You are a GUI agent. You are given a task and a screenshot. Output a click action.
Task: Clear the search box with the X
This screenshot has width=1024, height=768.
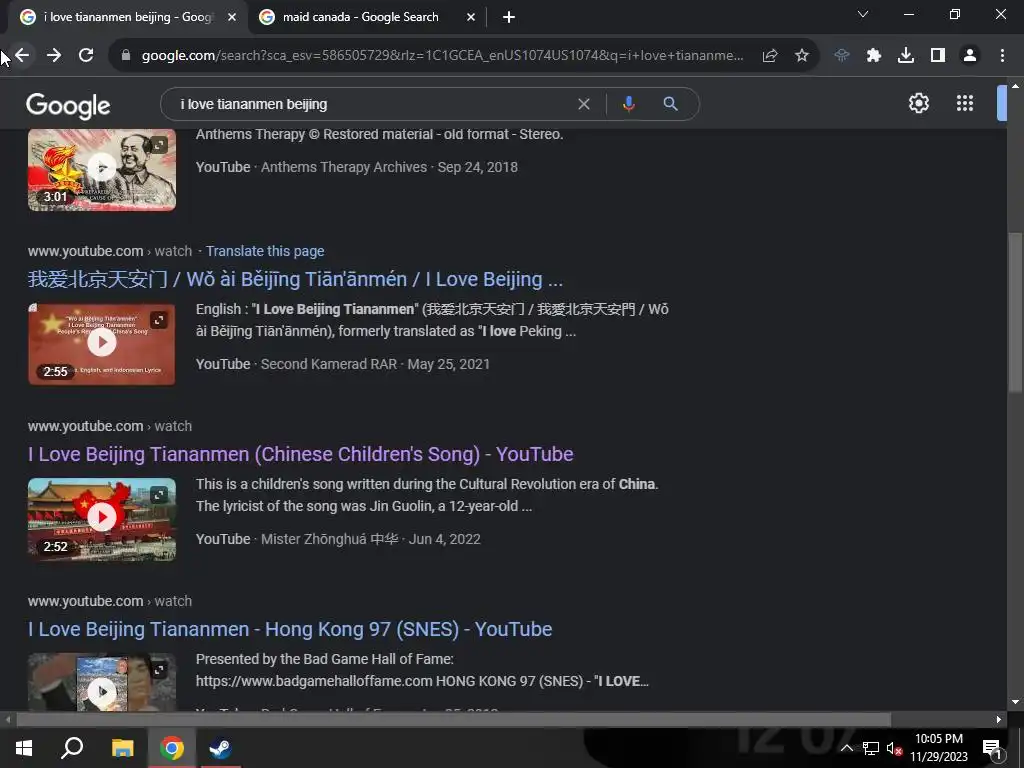coord(584,104)
